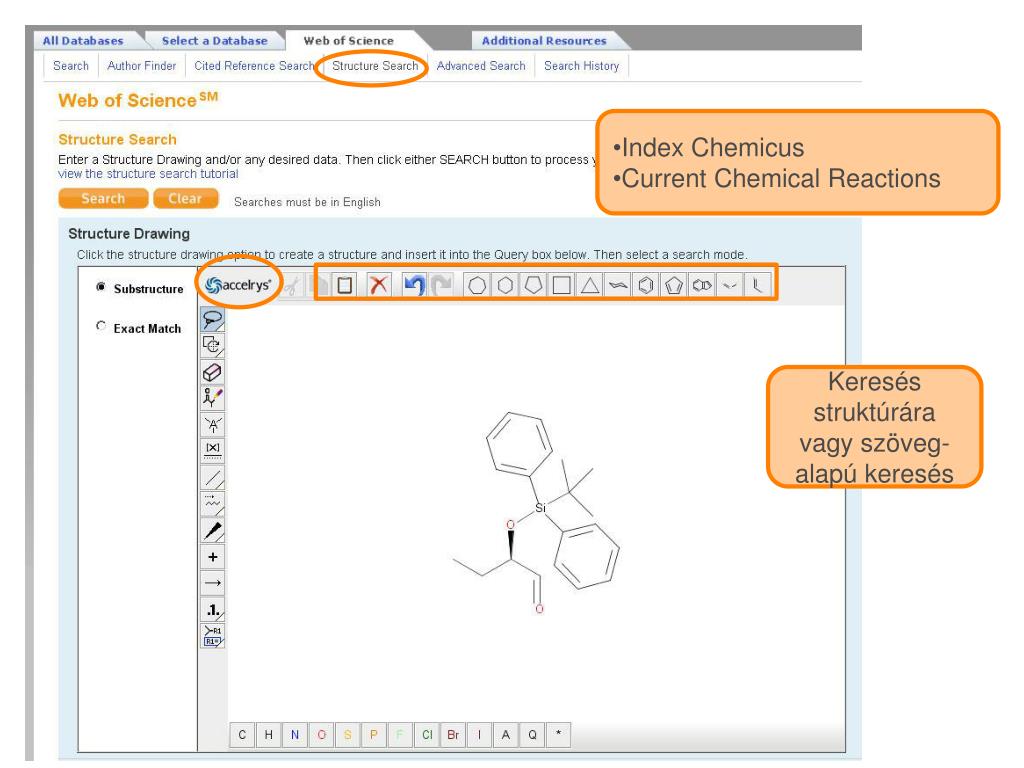
Task: Select the bracket [X] tool
Action: click(x=212, y=450)
